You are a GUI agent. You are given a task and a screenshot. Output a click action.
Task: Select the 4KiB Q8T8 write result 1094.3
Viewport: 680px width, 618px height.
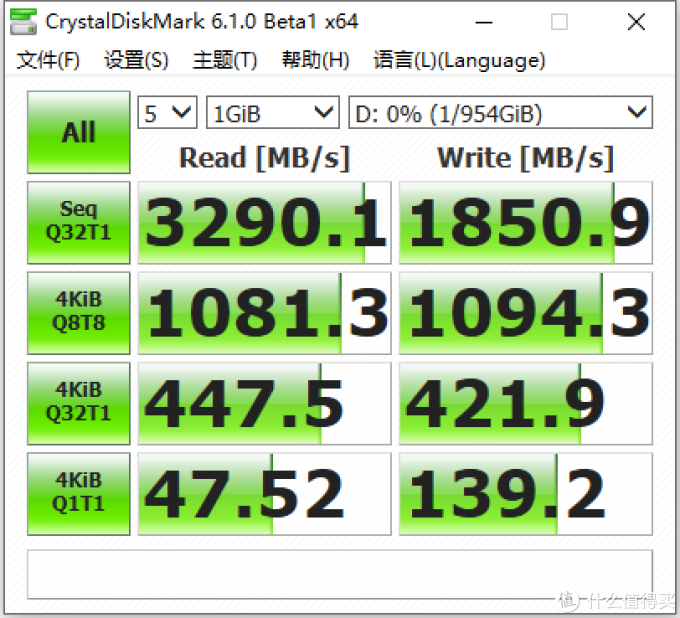point(526,313)
